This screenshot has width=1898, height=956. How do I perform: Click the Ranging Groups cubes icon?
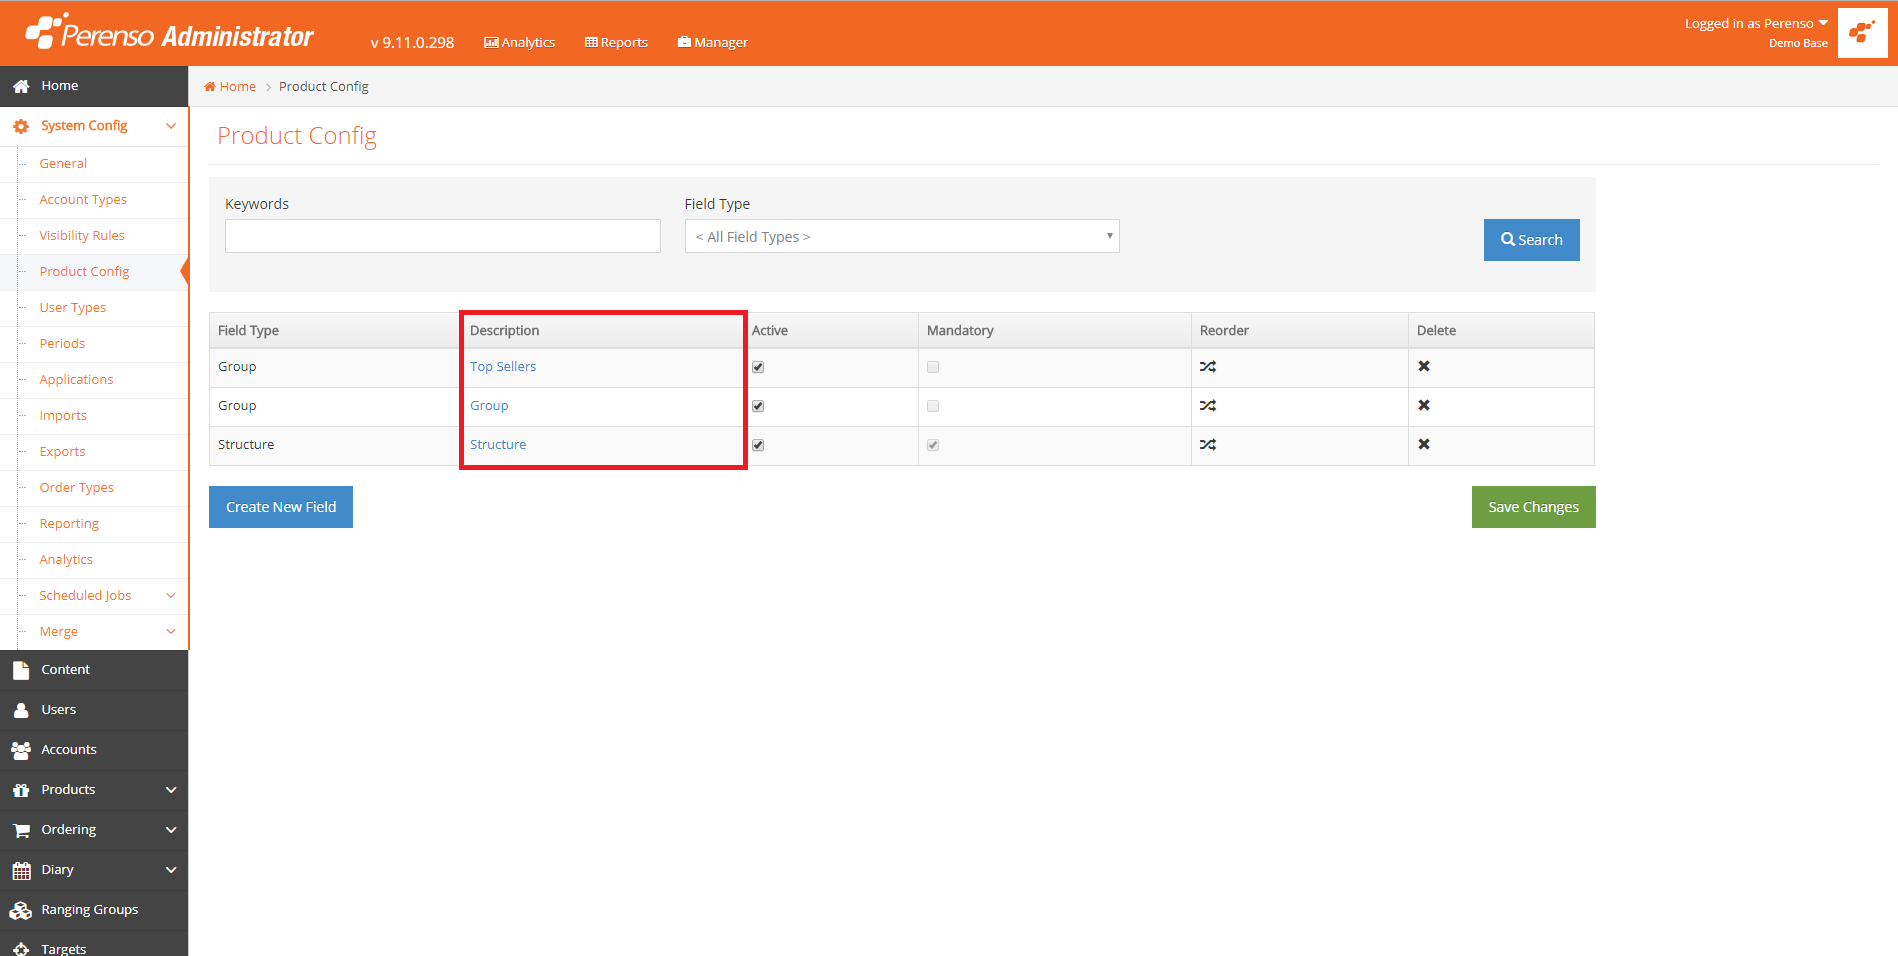(x=21, y=910)
